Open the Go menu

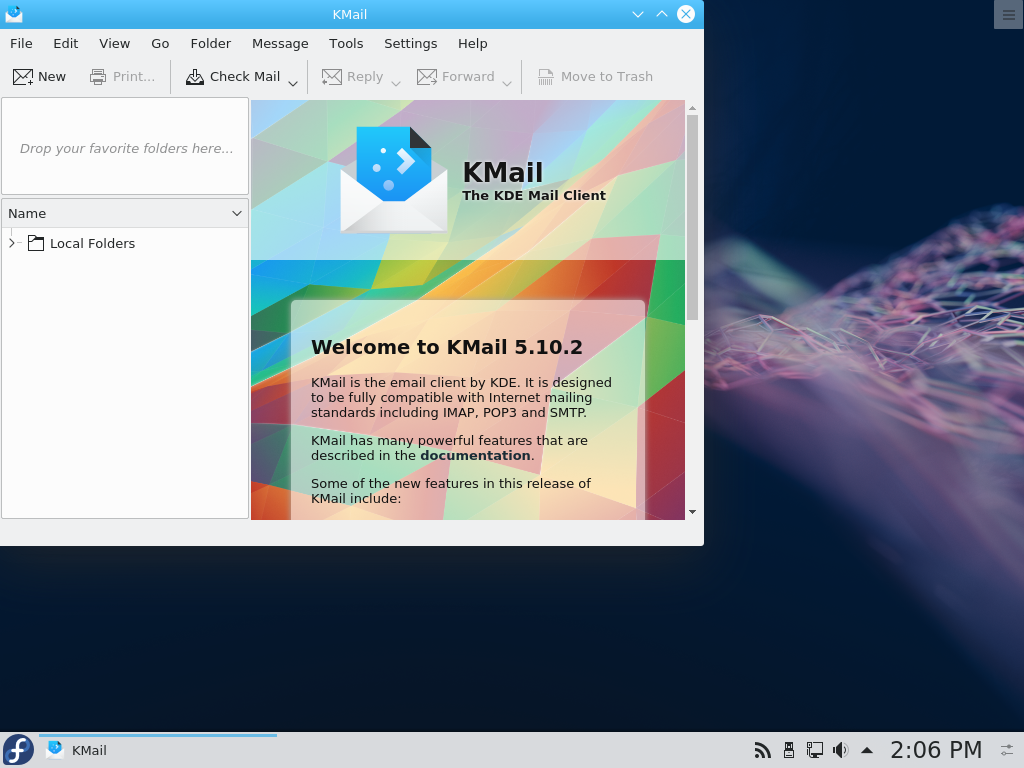click(x=160, y=44)
